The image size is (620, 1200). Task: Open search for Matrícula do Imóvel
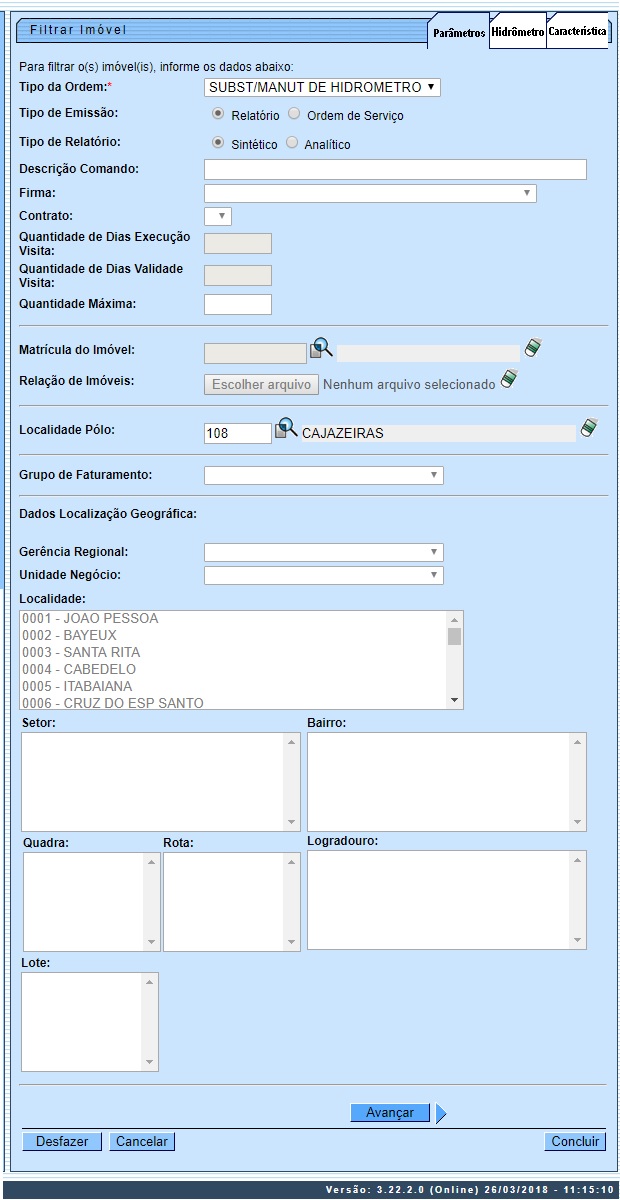[x=321, y=349]
